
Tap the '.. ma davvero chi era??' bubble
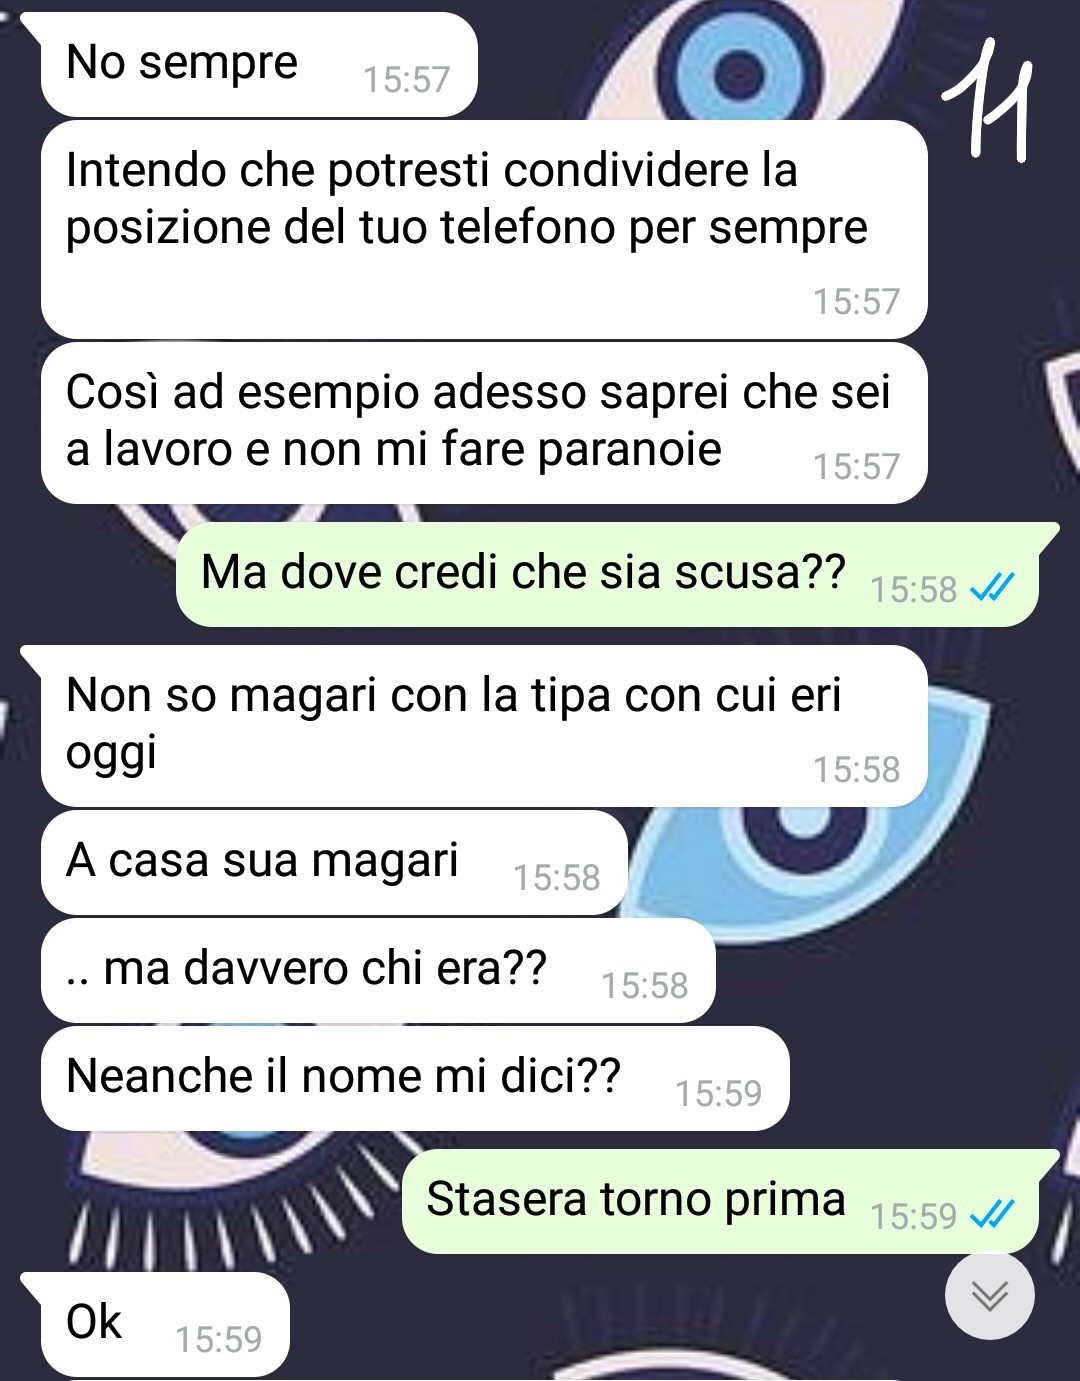(x=378, y=970)
